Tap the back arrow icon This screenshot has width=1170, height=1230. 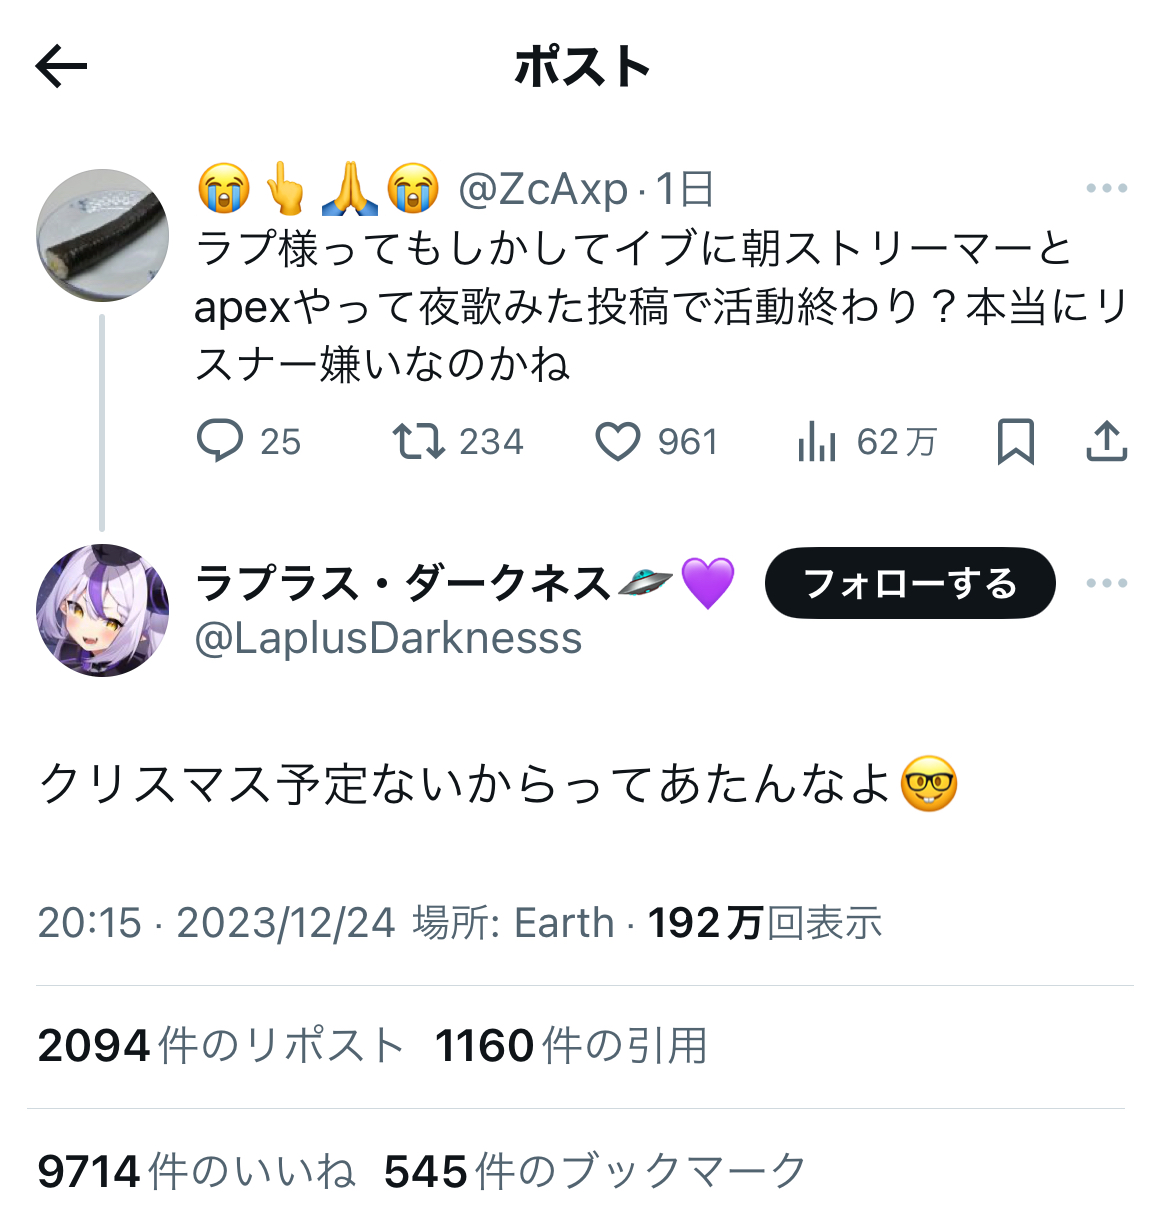61,67
